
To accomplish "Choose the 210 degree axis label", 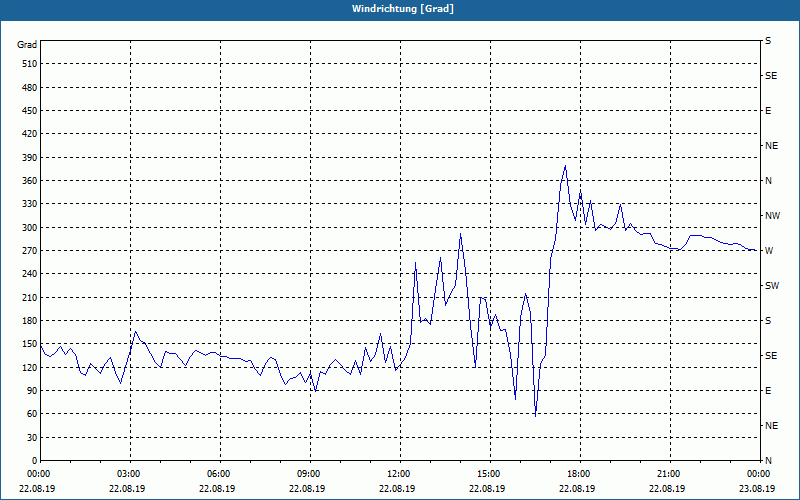I will [29, 297].
